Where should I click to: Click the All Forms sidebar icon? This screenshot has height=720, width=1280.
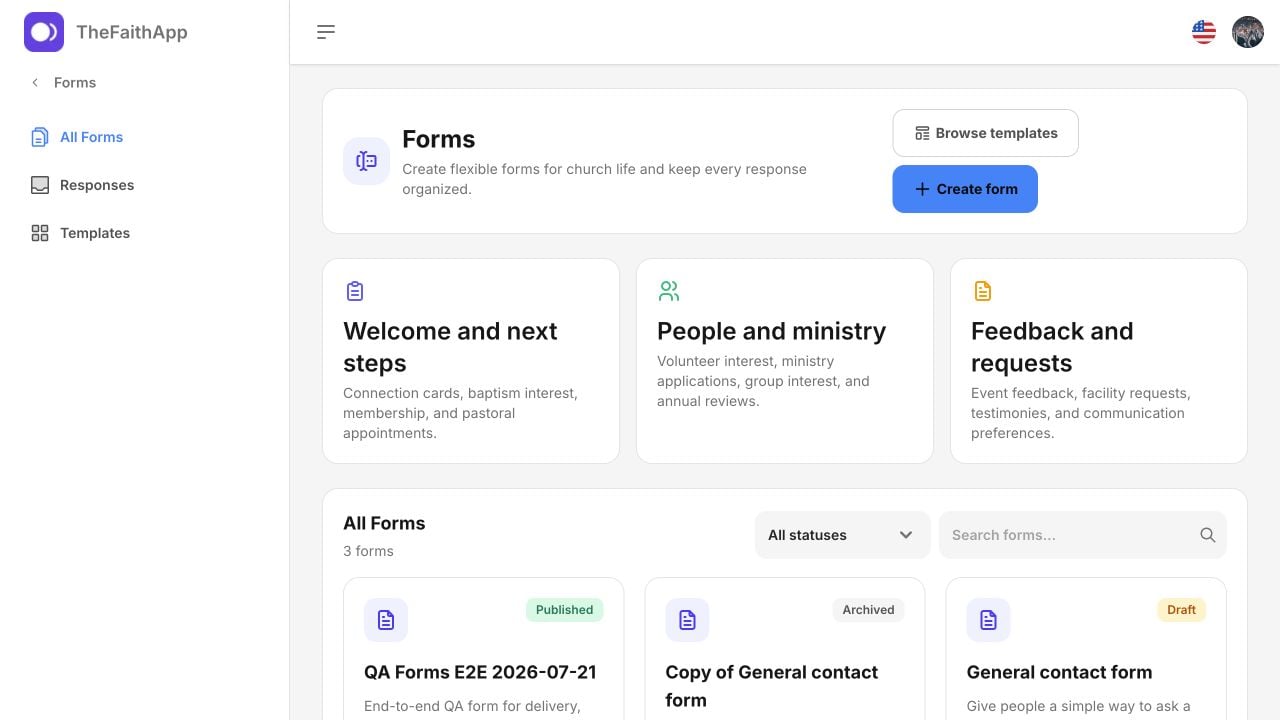coord(40,137)
